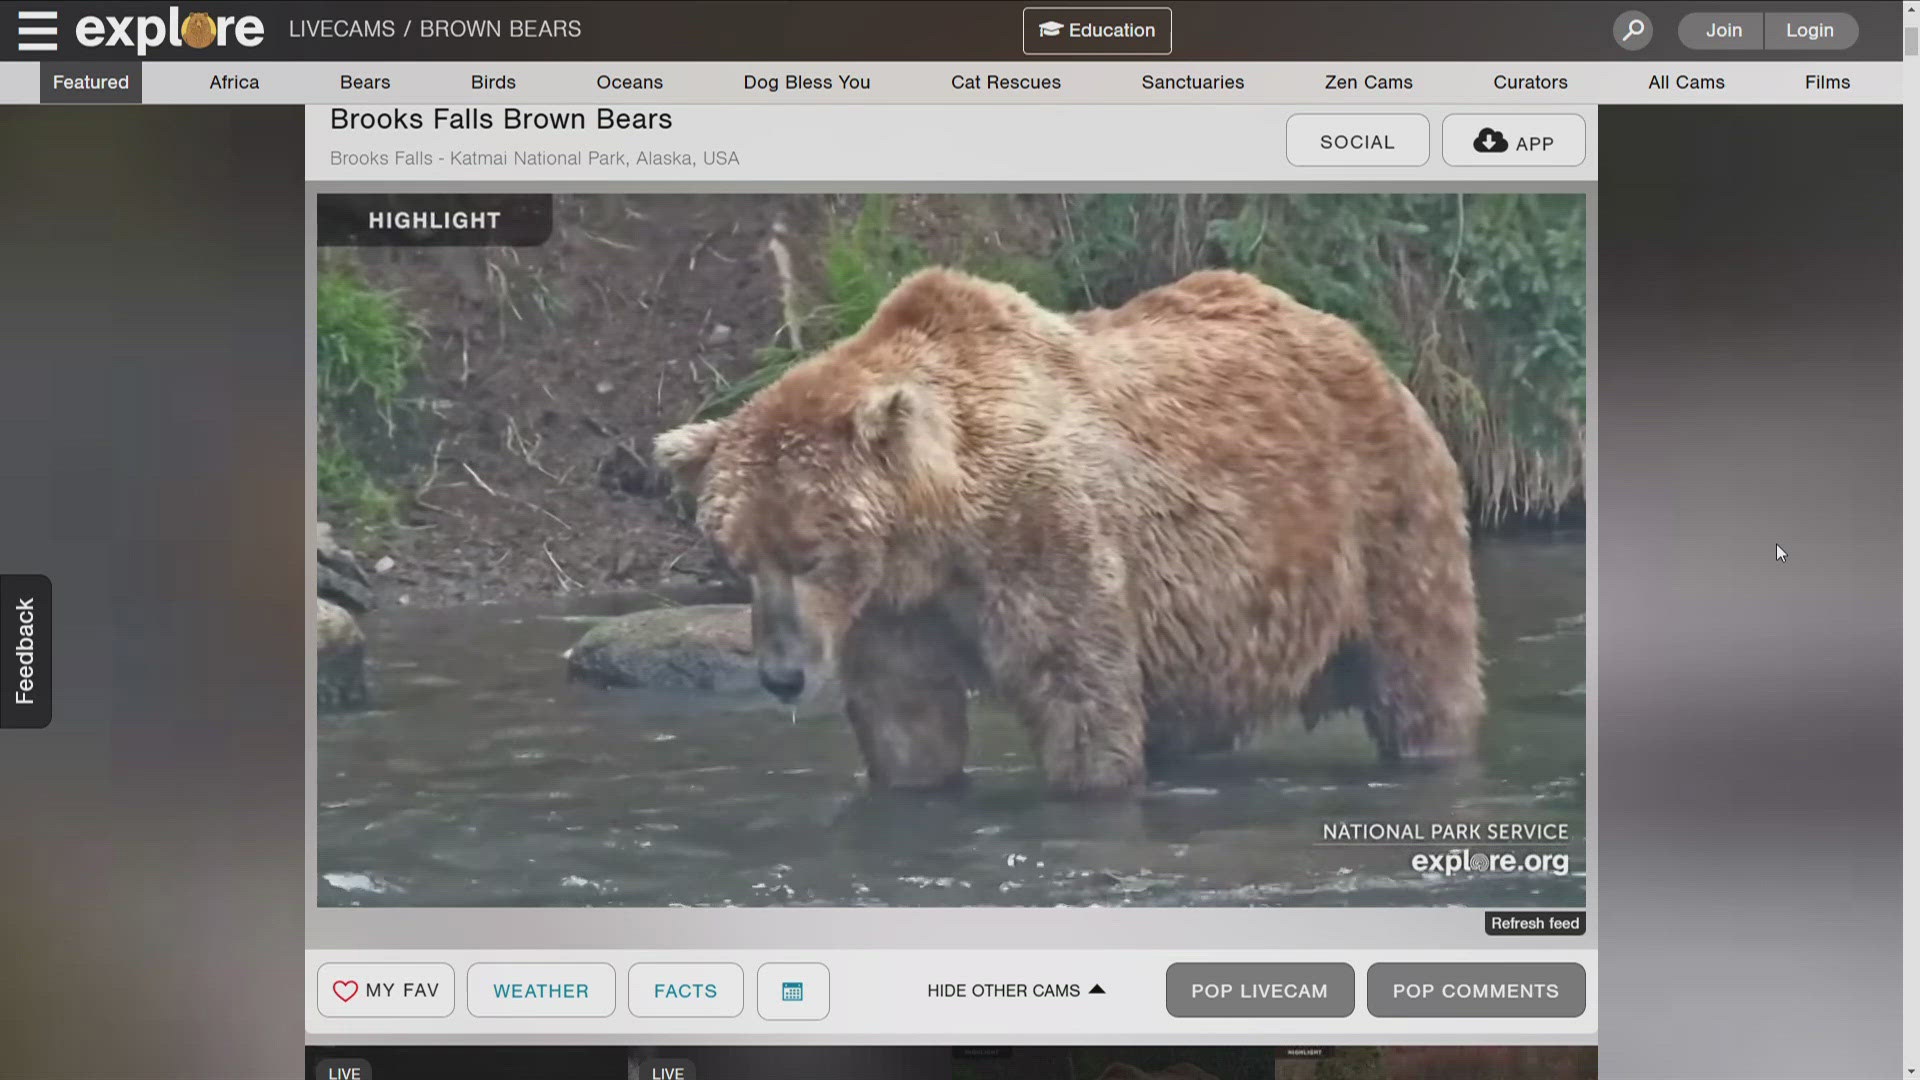
Task: Open the Social button
Action: [x=1357, y=141]
